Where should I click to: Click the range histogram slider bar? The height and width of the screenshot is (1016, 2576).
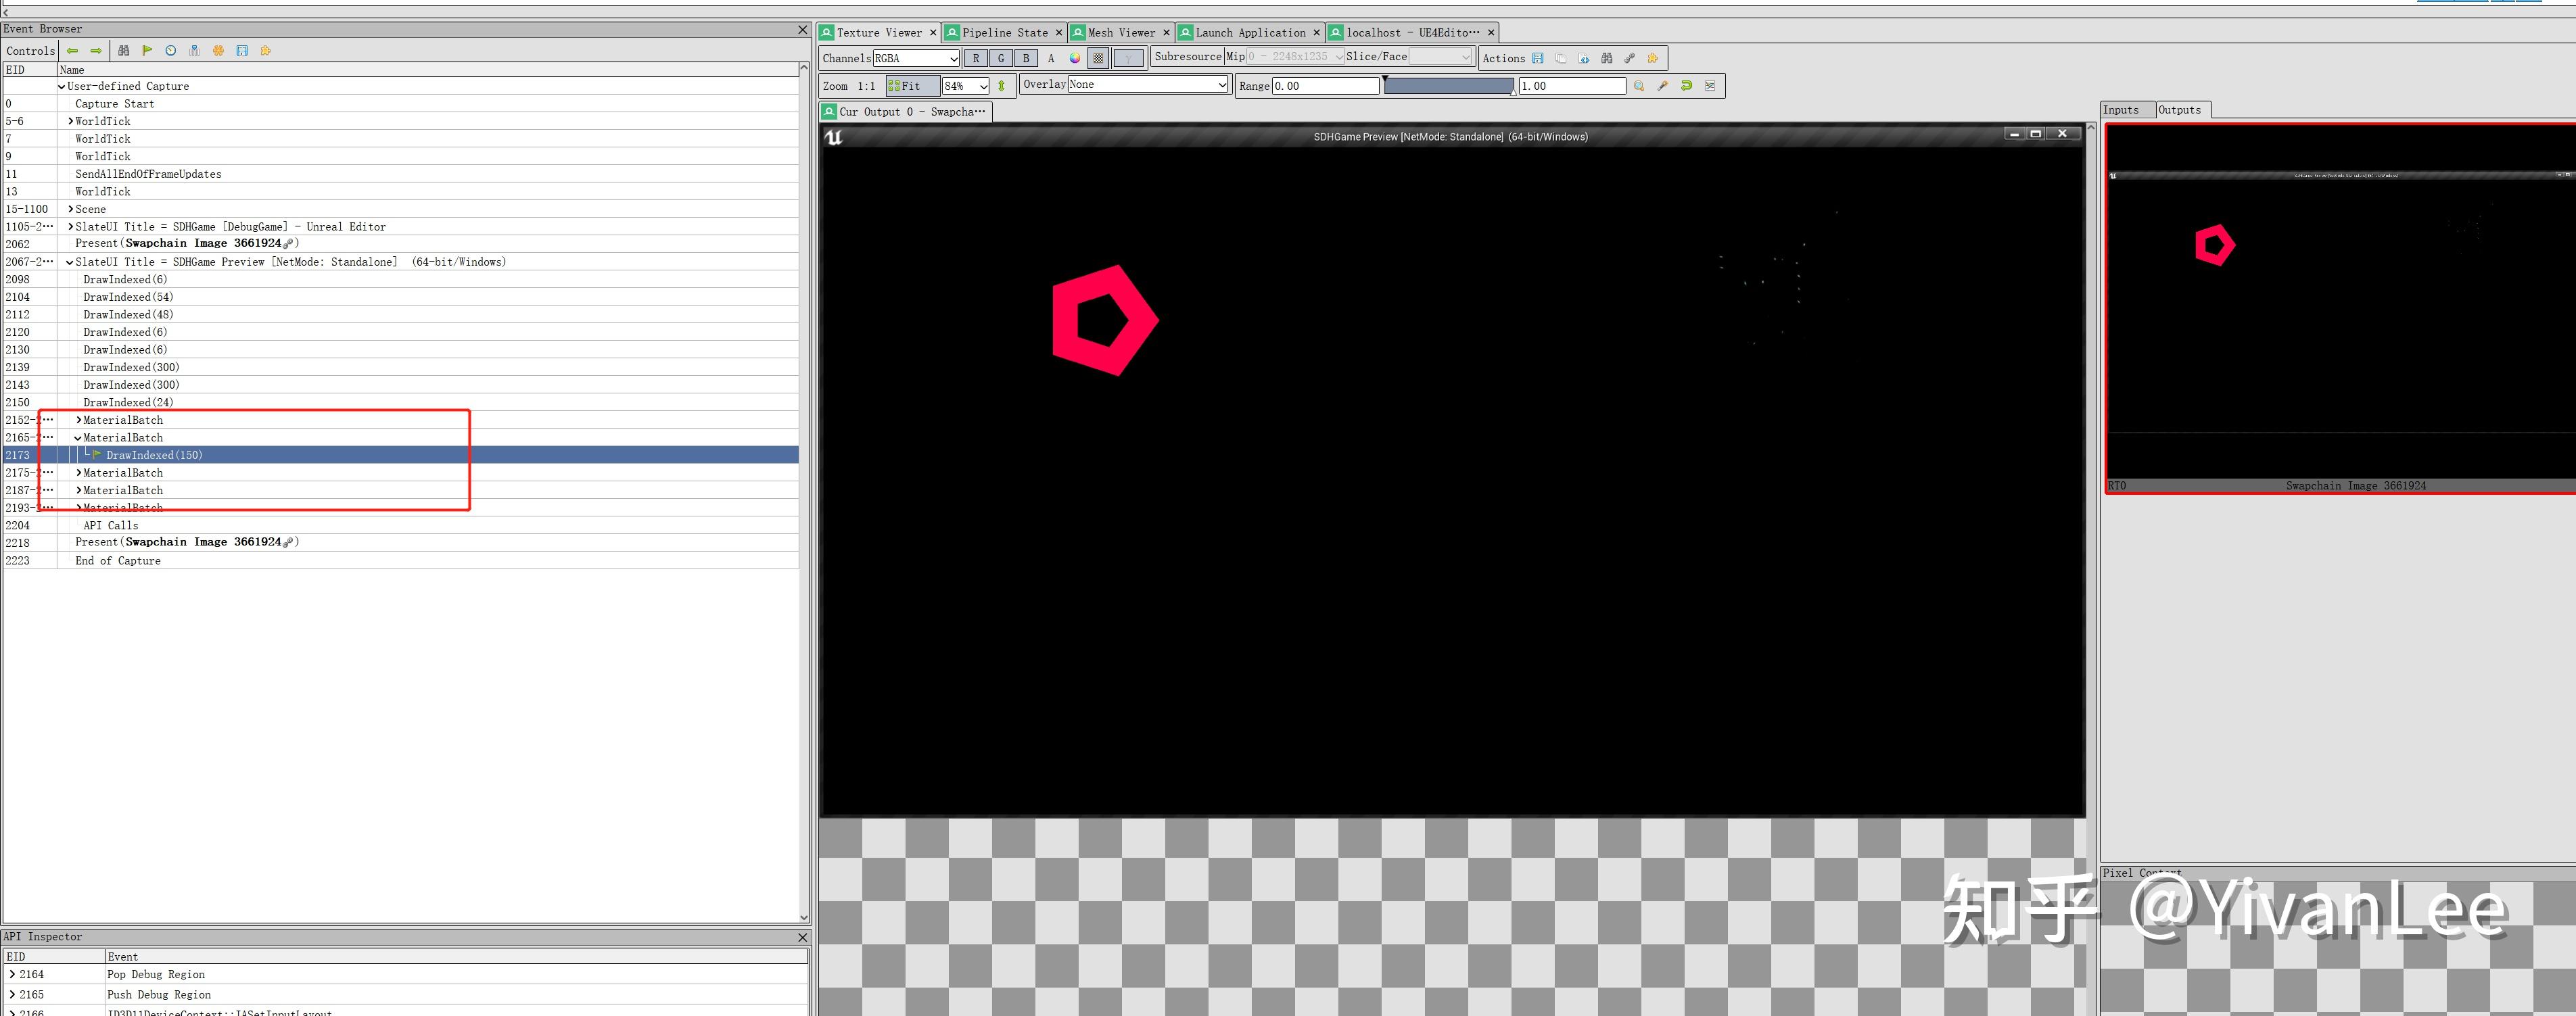pyautogui.click(x=1448, y=86)
